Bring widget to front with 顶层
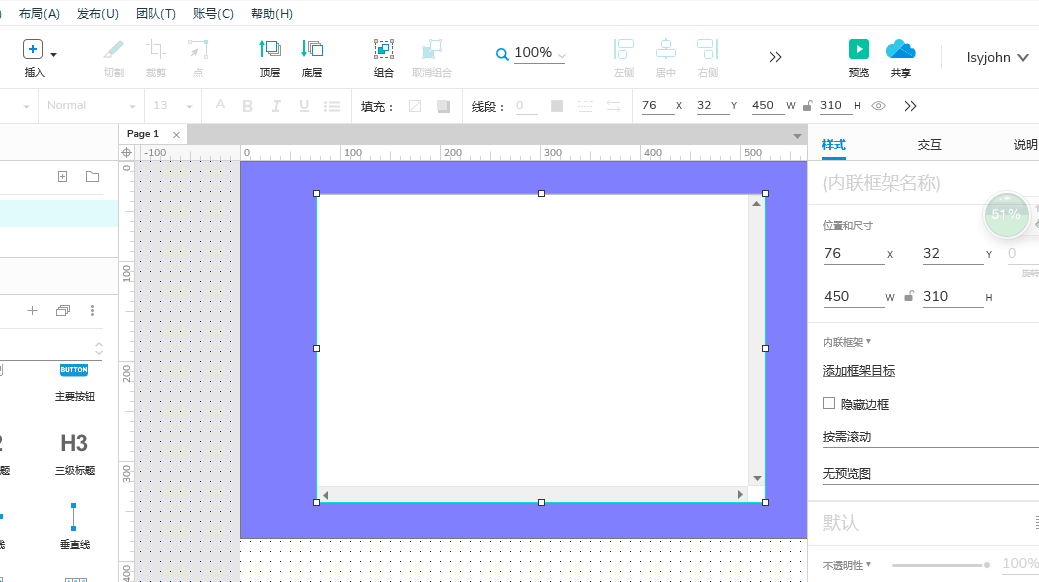This screenshot has height=582, width=1039. coord(270,49)
